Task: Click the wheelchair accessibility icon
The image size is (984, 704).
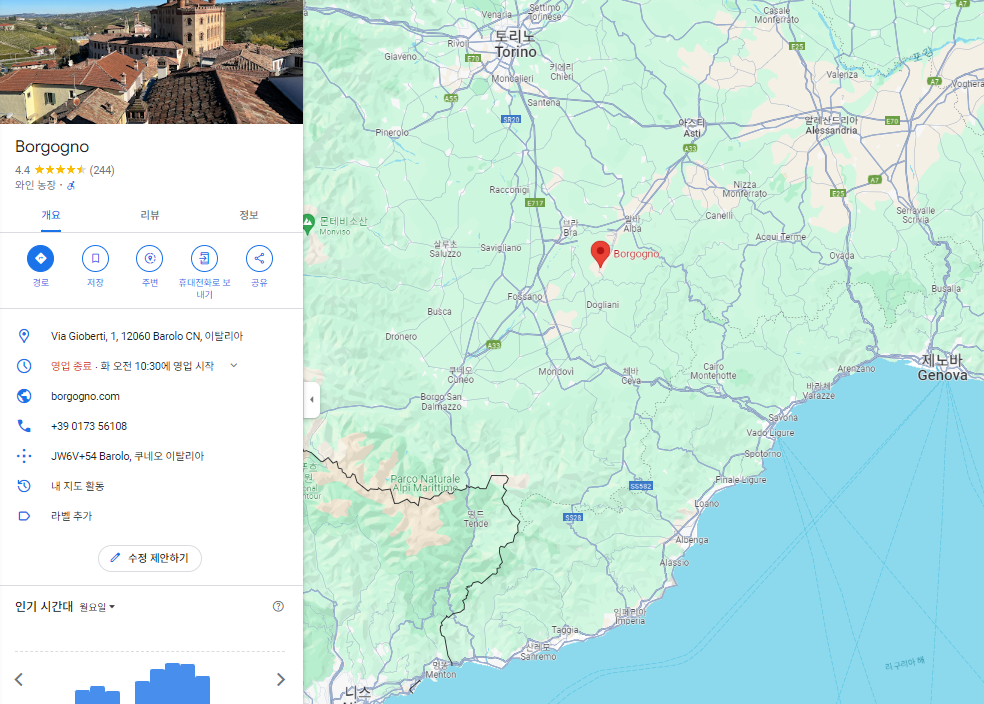Action: click(x=71, y=185)
